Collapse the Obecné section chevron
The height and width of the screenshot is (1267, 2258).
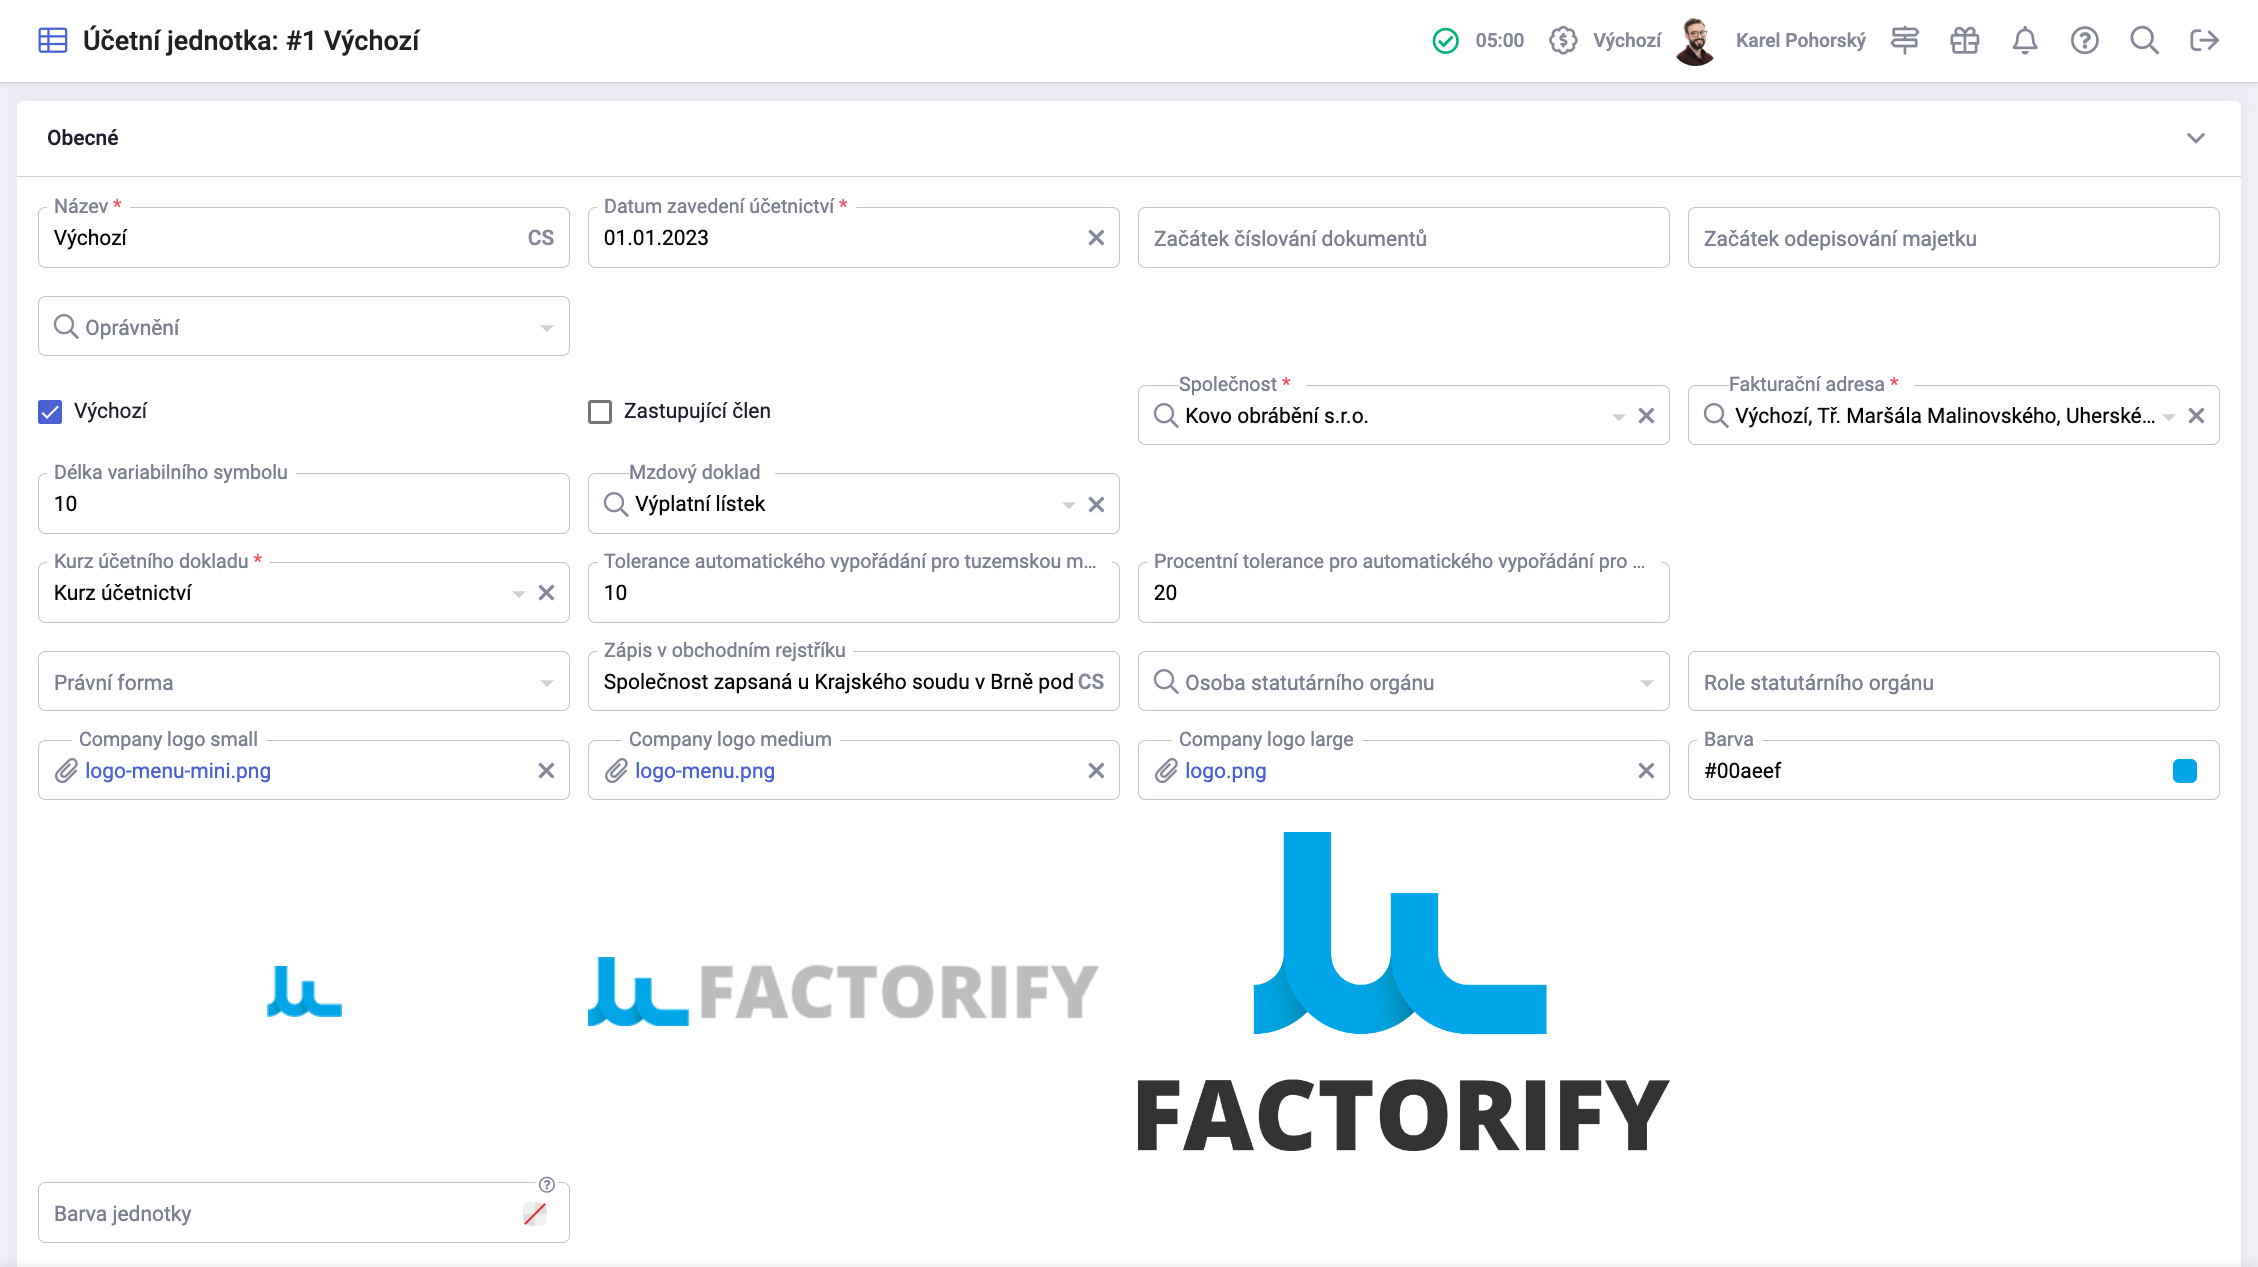[x=2196, y=138]
